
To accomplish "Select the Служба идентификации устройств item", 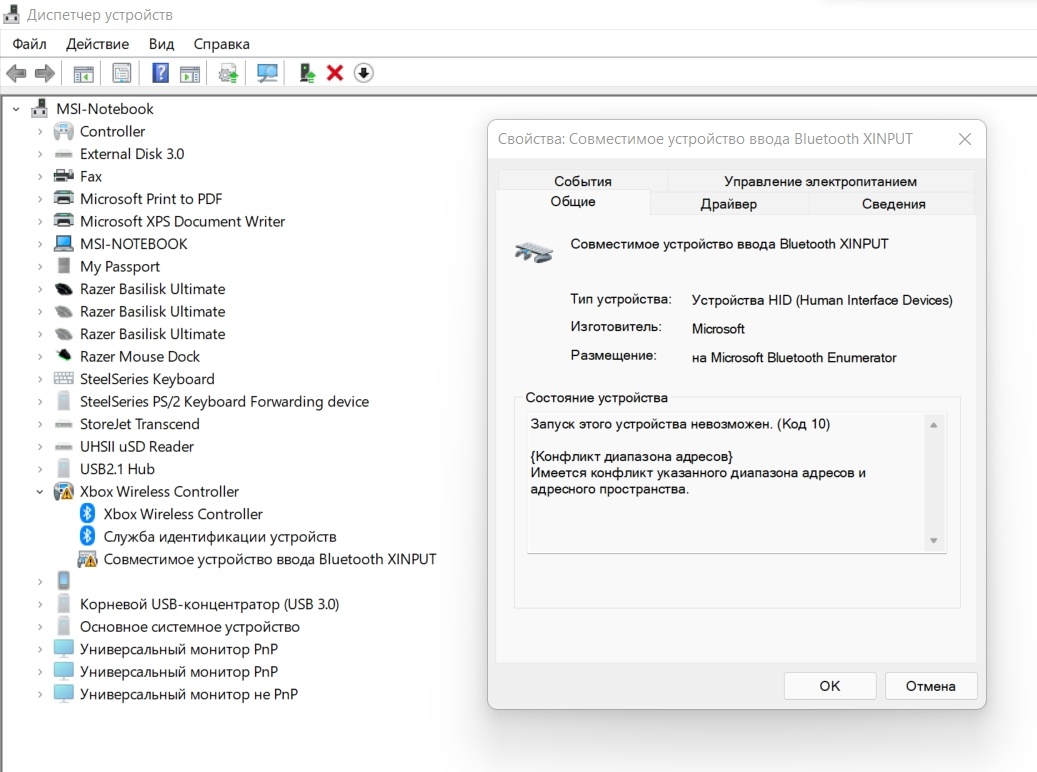I will click(220, 536).
